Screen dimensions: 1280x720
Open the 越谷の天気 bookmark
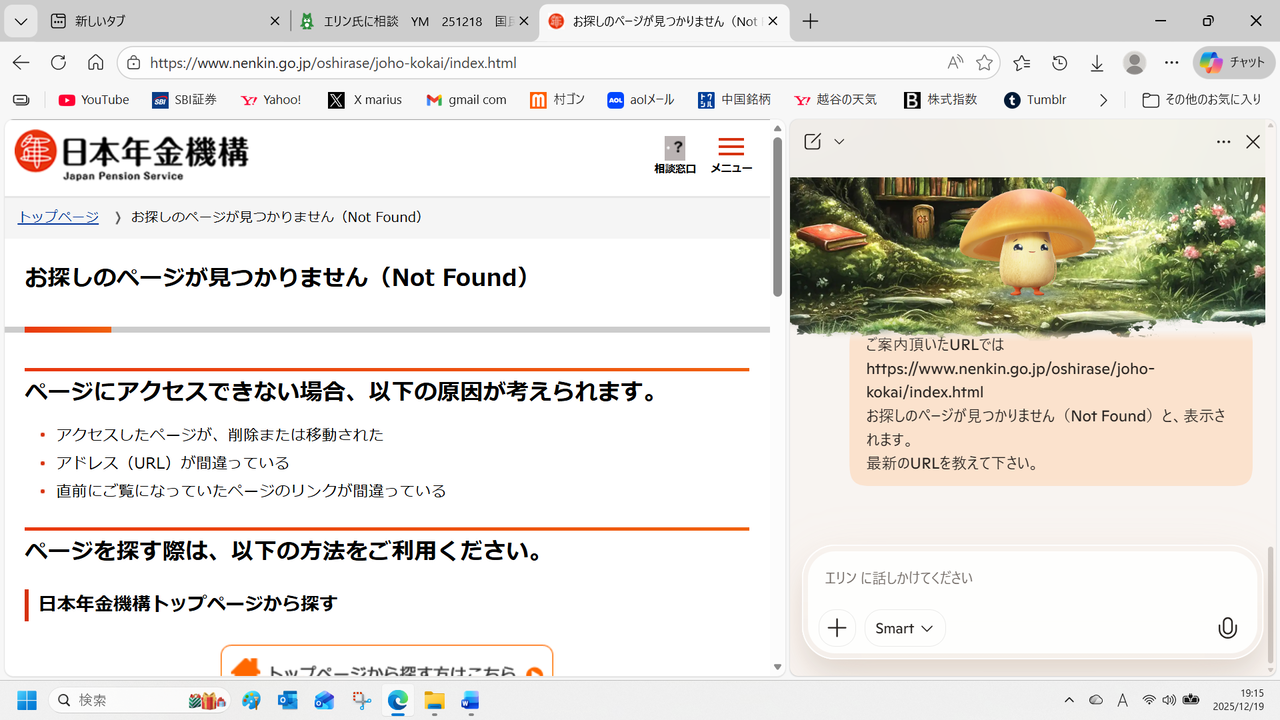(x=835, y=100)
